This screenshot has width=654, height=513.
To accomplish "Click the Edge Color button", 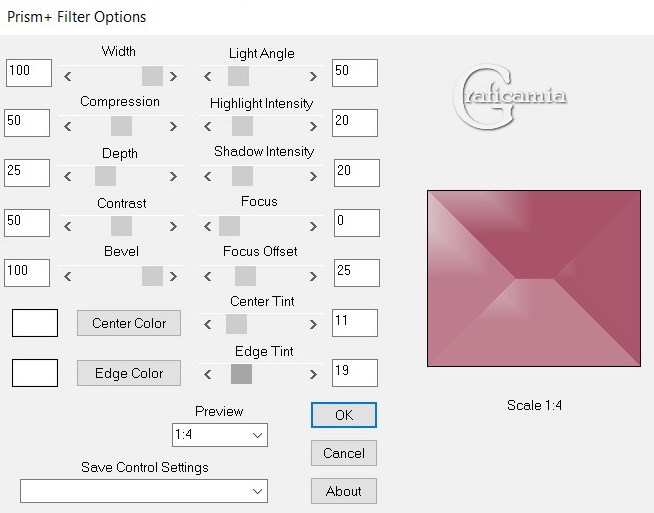I will (x=129, y=373).
